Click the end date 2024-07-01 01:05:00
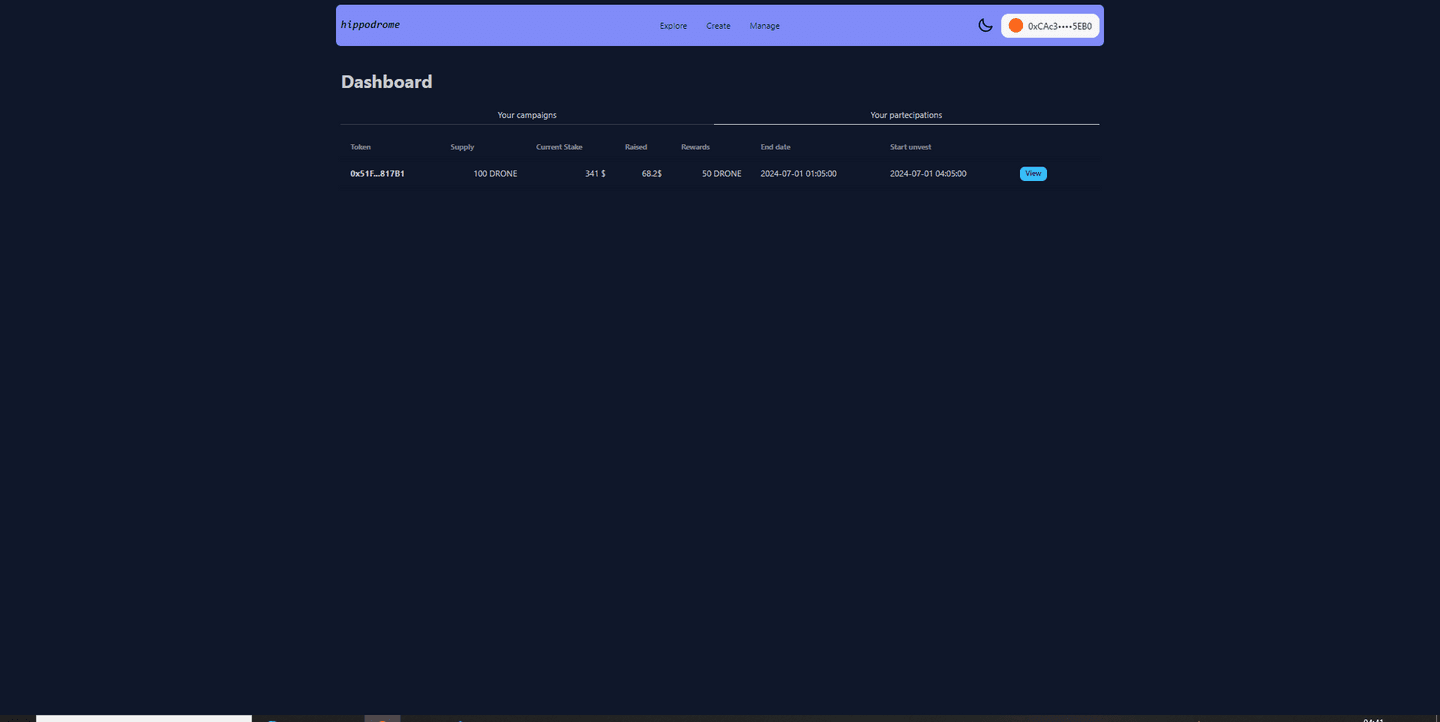 tap(798, 173)
